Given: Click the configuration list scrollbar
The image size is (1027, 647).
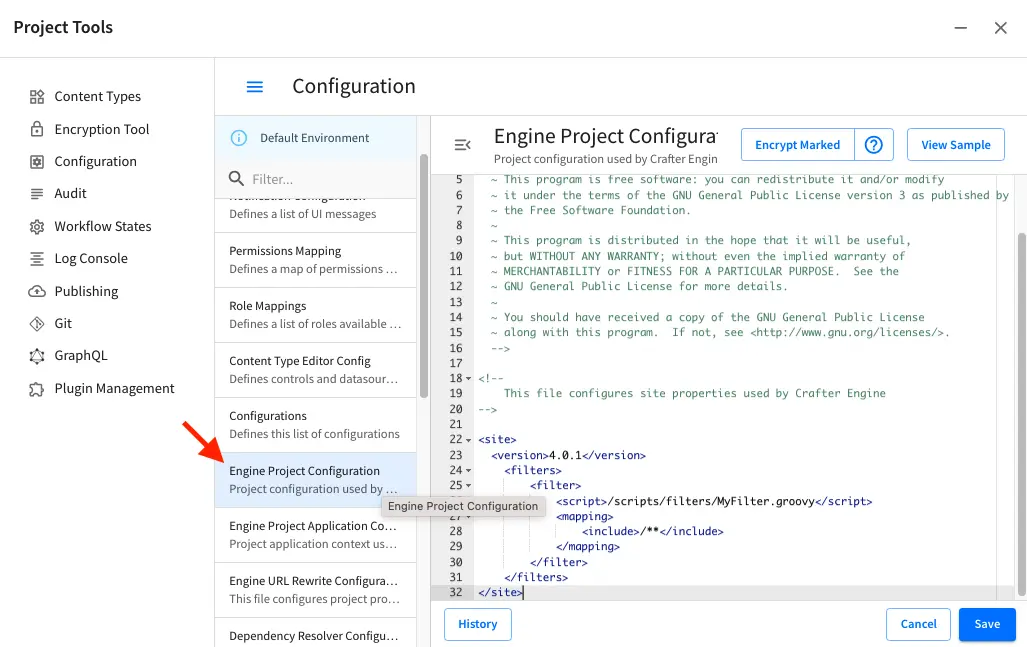Looking at the screenshot, I should click(x=424, y=275).
